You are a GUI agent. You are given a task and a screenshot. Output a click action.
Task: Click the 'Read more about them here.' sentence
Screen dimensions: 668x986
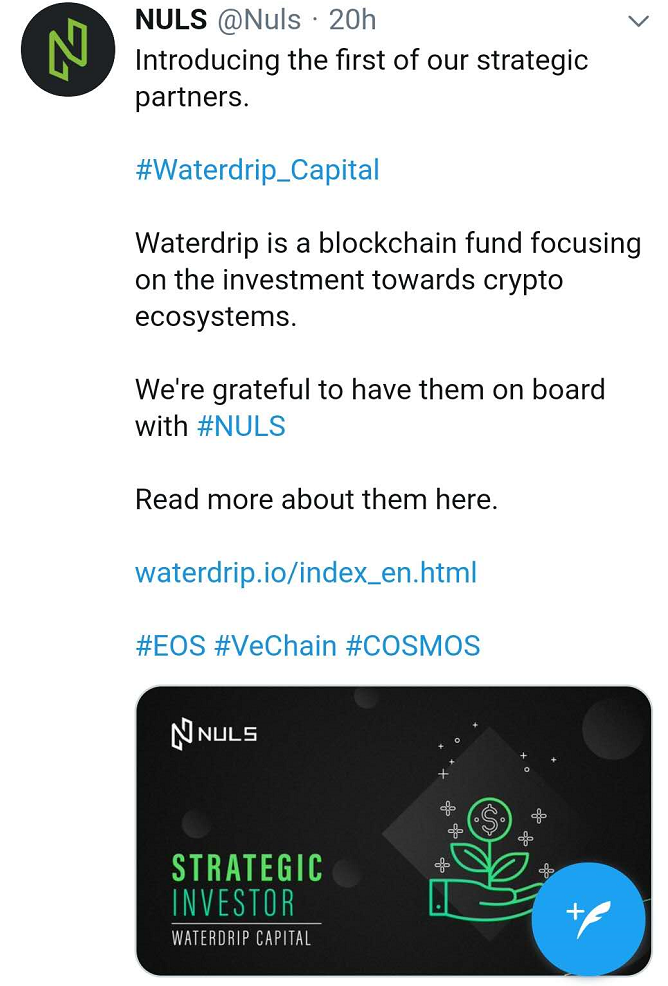tap(316, 500)
